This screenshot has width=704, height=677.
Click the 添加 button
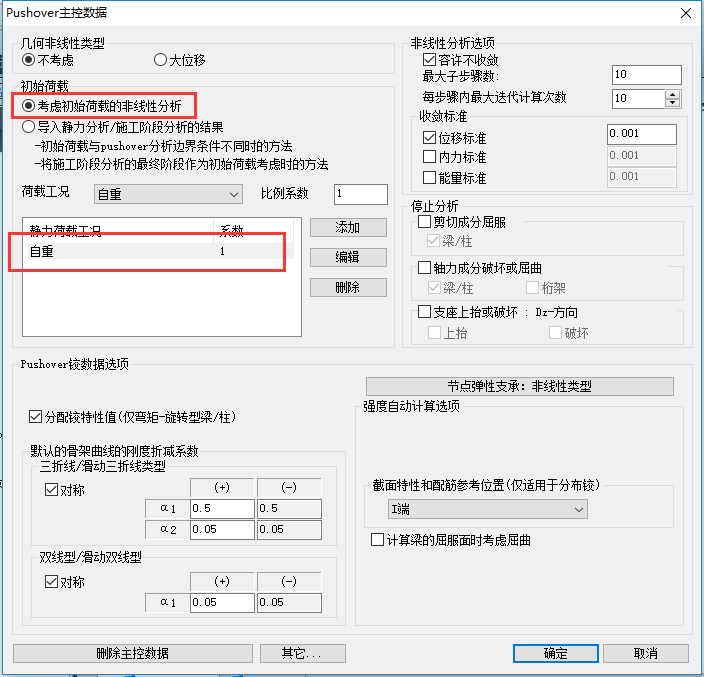pos(347,228)
